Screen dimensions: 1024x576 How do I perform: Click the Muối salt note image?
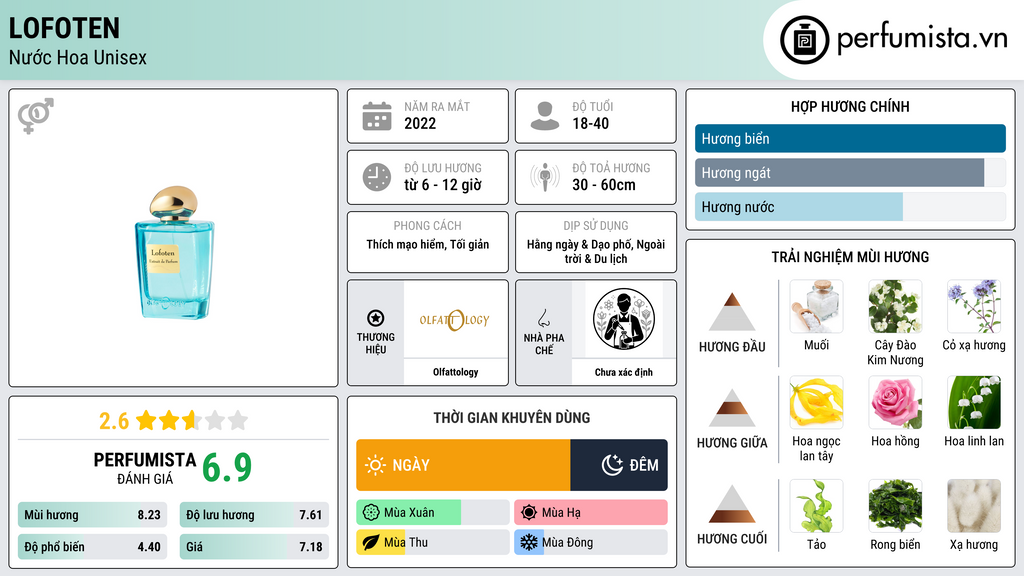pos(816,307)
